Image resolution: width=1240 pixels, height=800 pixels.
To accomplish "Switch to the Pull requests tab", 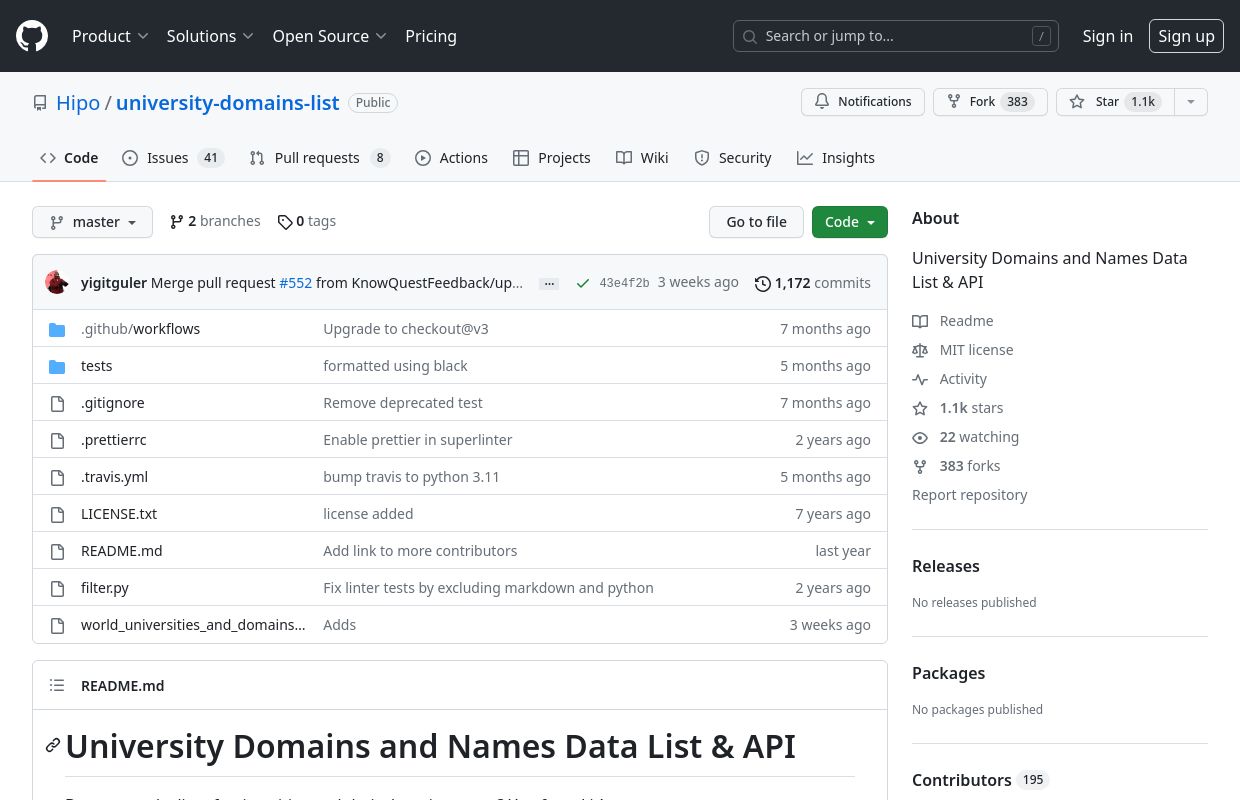I will pos(319,158).
